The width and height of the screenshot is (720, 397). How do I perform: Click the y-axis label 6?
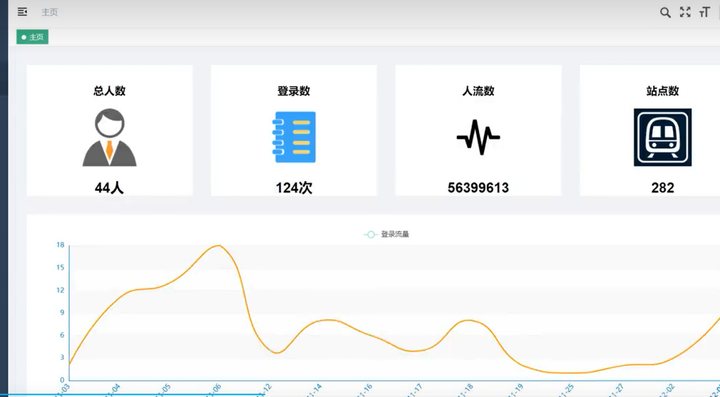click(62, 335)
